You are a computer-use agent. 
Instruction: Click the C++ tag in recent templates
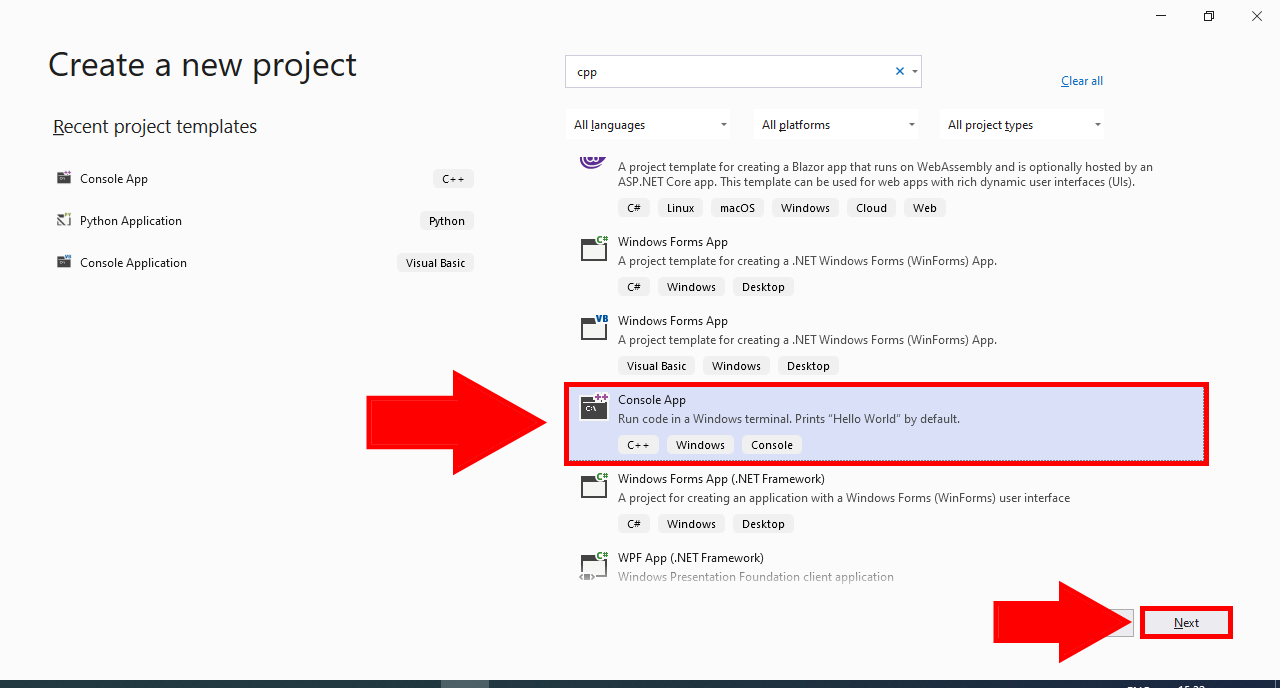click(x=454, y=179)
